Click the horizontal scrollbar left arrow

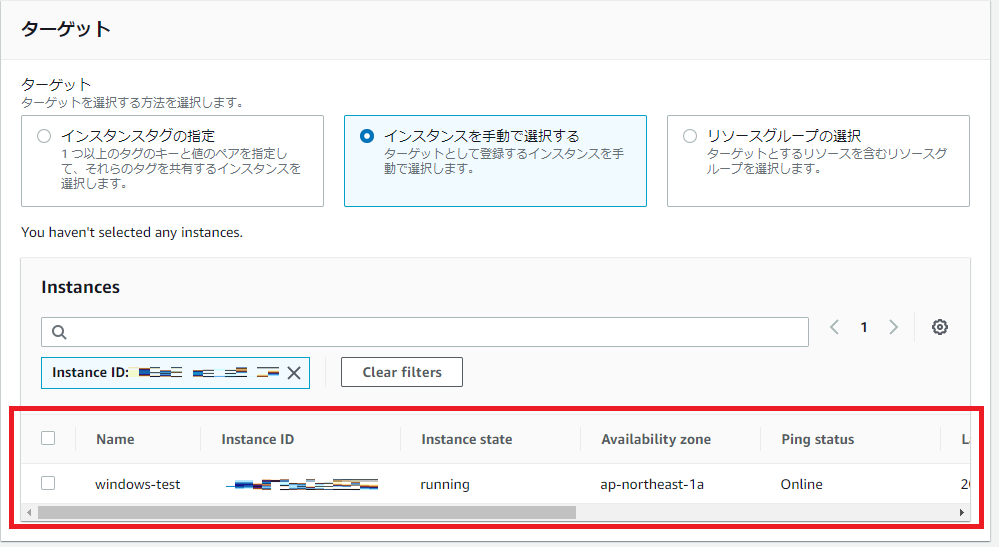pyautogui.click(x=29, y=513)
